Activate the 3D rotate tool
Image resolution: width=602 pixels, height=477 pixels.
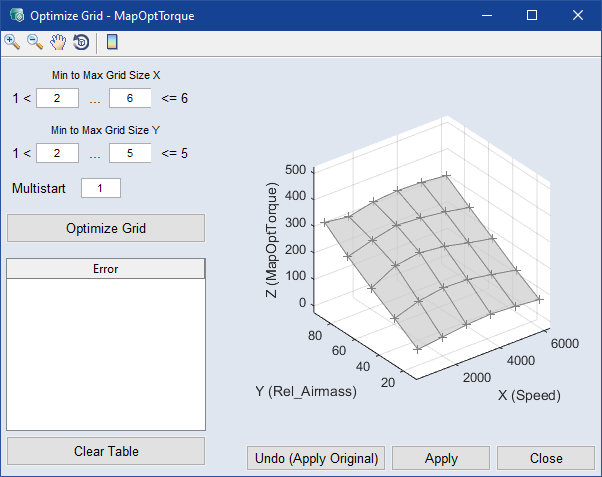[x=81, y=41]
